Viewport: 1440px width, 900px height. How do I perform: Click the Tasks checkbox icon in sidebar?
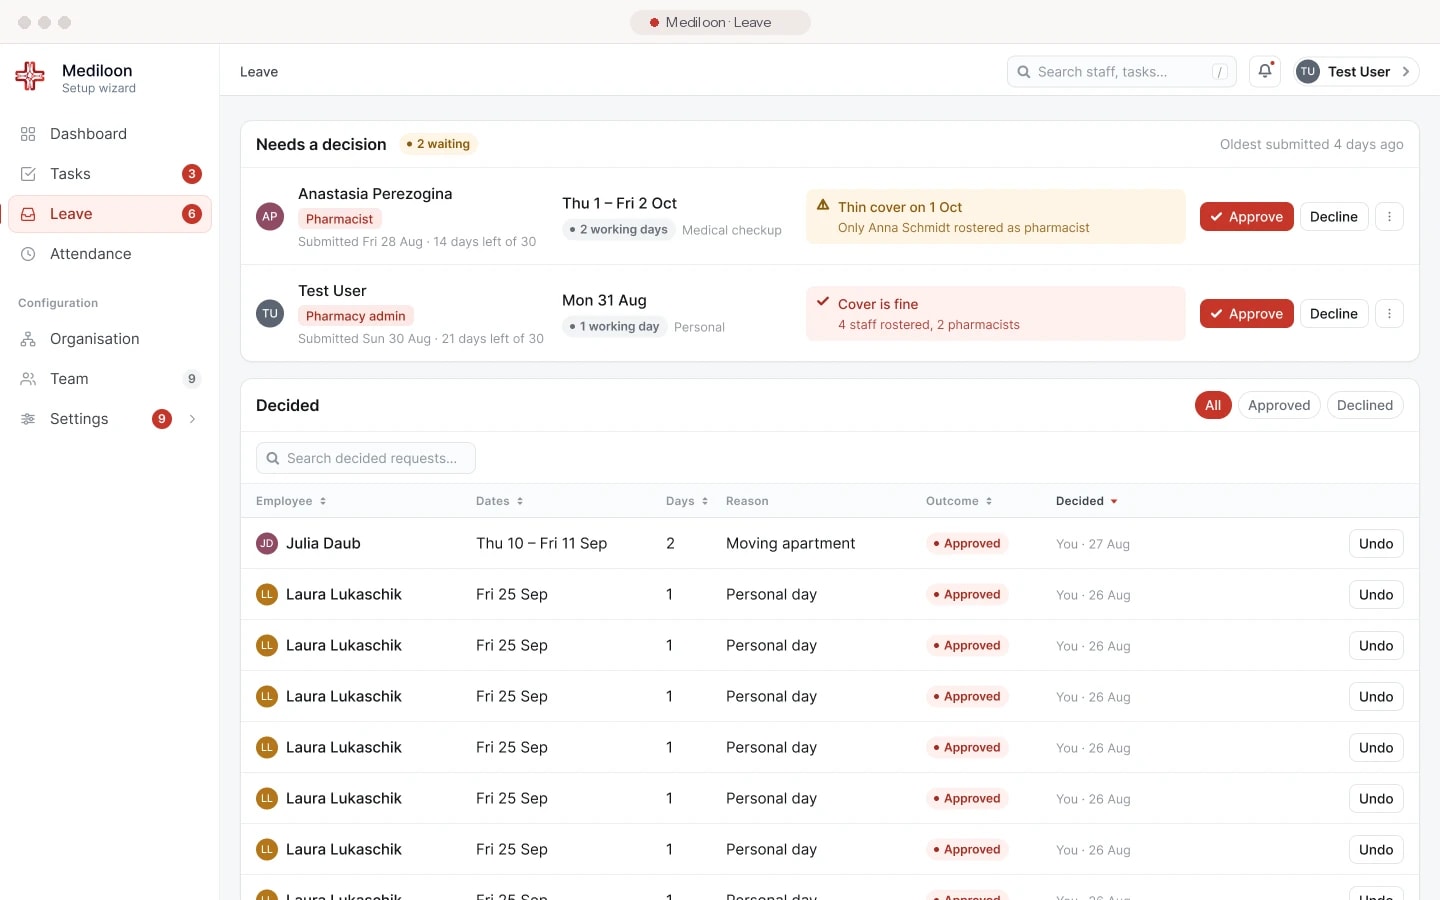click(28, 174)
